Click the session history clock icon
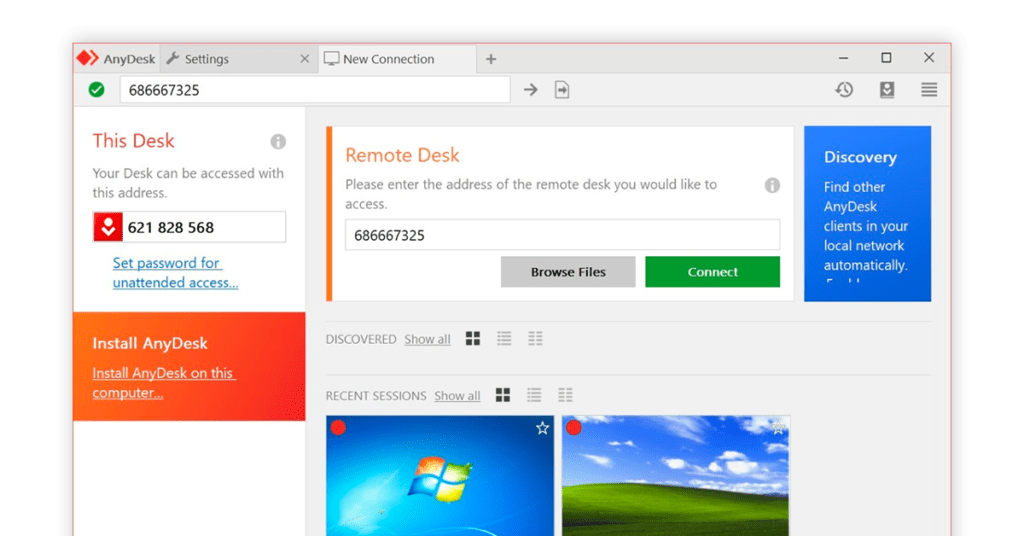The image size is (1024, 536). tap(844, 90)
